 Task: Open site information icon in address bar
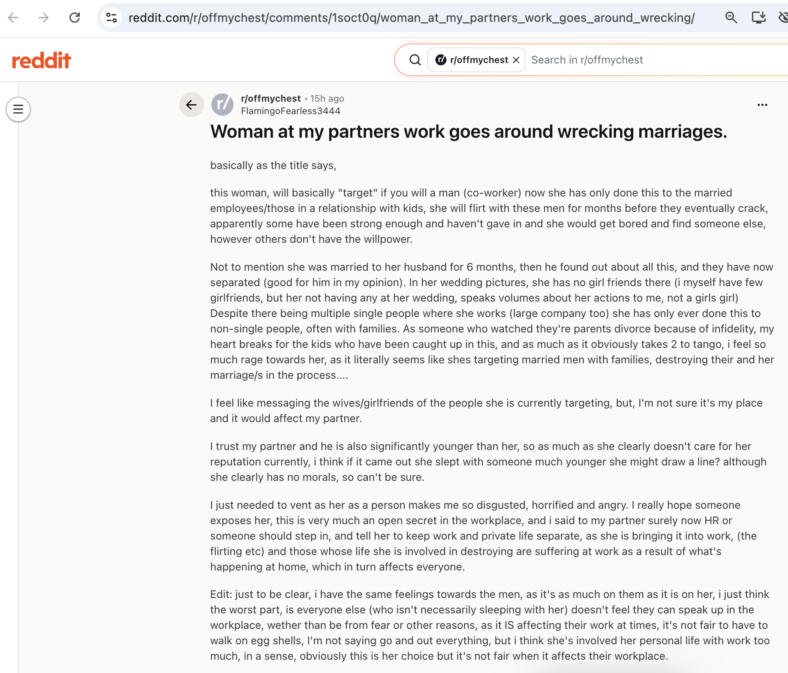(111, 18)
